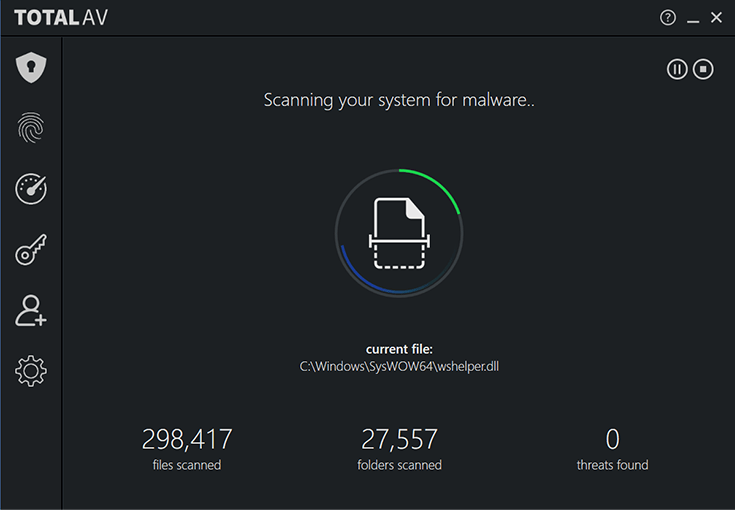Screen dimensions: 735x510
Task: Open the add user referral section
Action: pos(31,310)
